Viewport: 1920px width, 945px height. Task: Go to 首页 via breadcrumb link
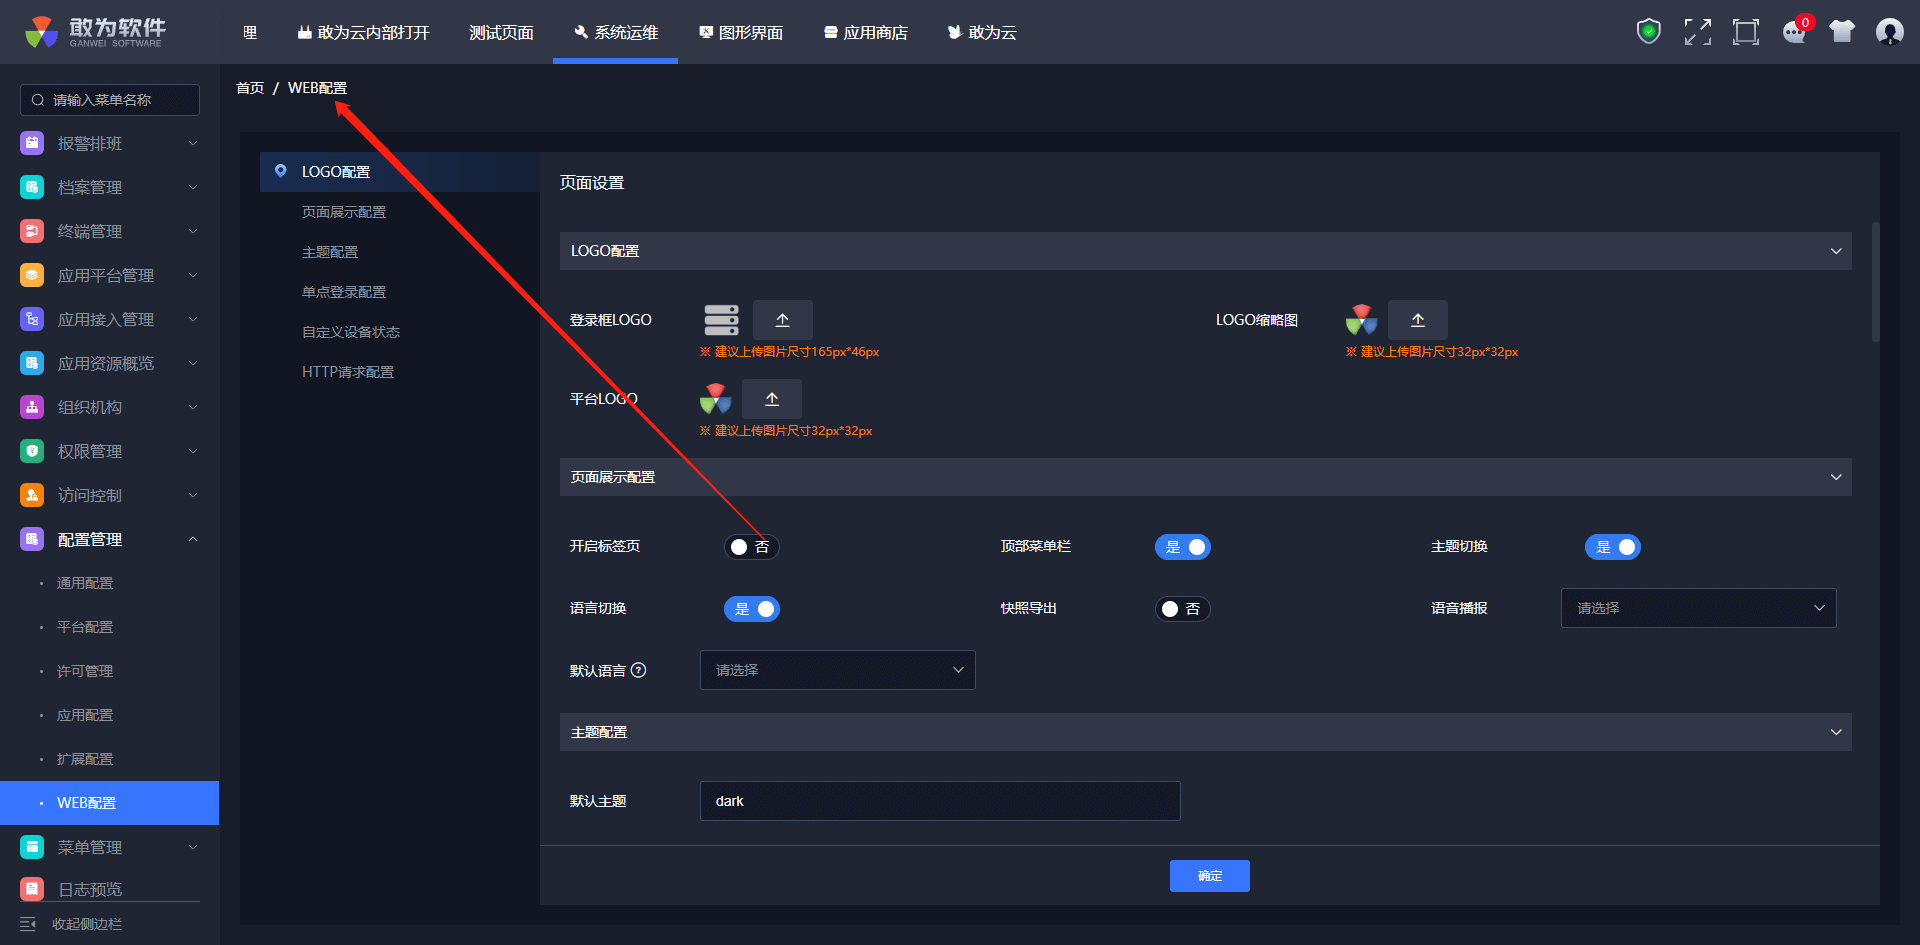click(x=250, y=88)
